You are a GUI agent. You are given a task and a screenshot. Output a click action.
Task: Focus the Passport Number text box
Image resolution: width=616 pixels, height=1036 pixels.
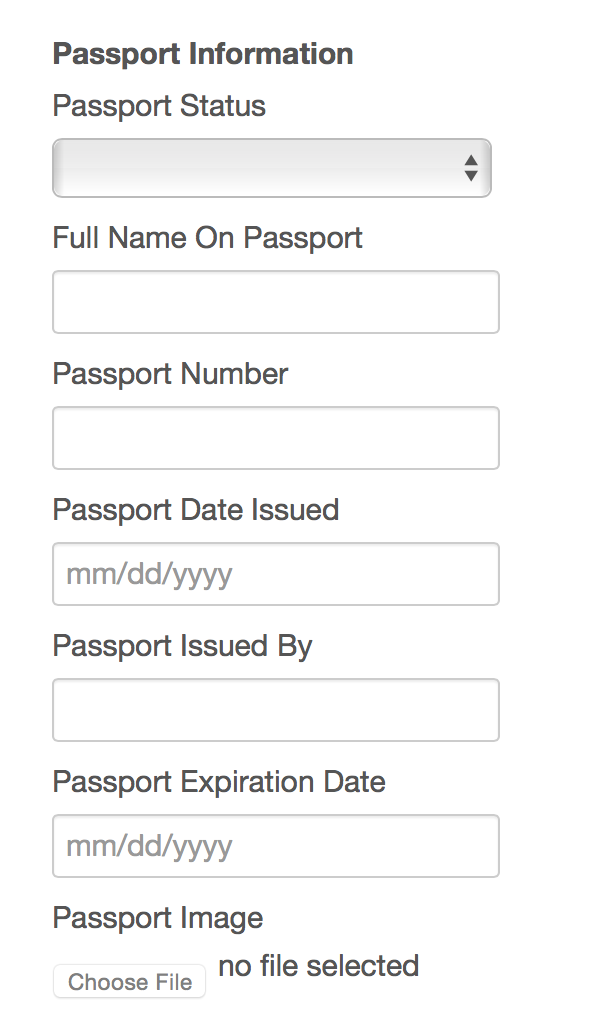tap(275, 438)
